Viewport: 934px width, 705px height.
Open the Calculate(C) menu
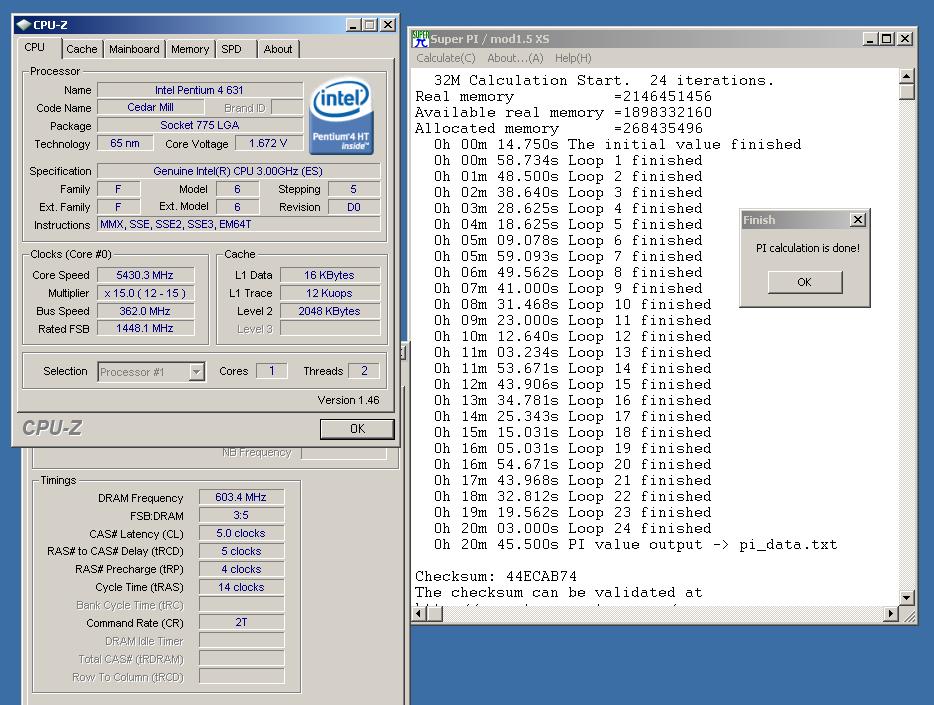pyautogui.click(x=446, y=58)
